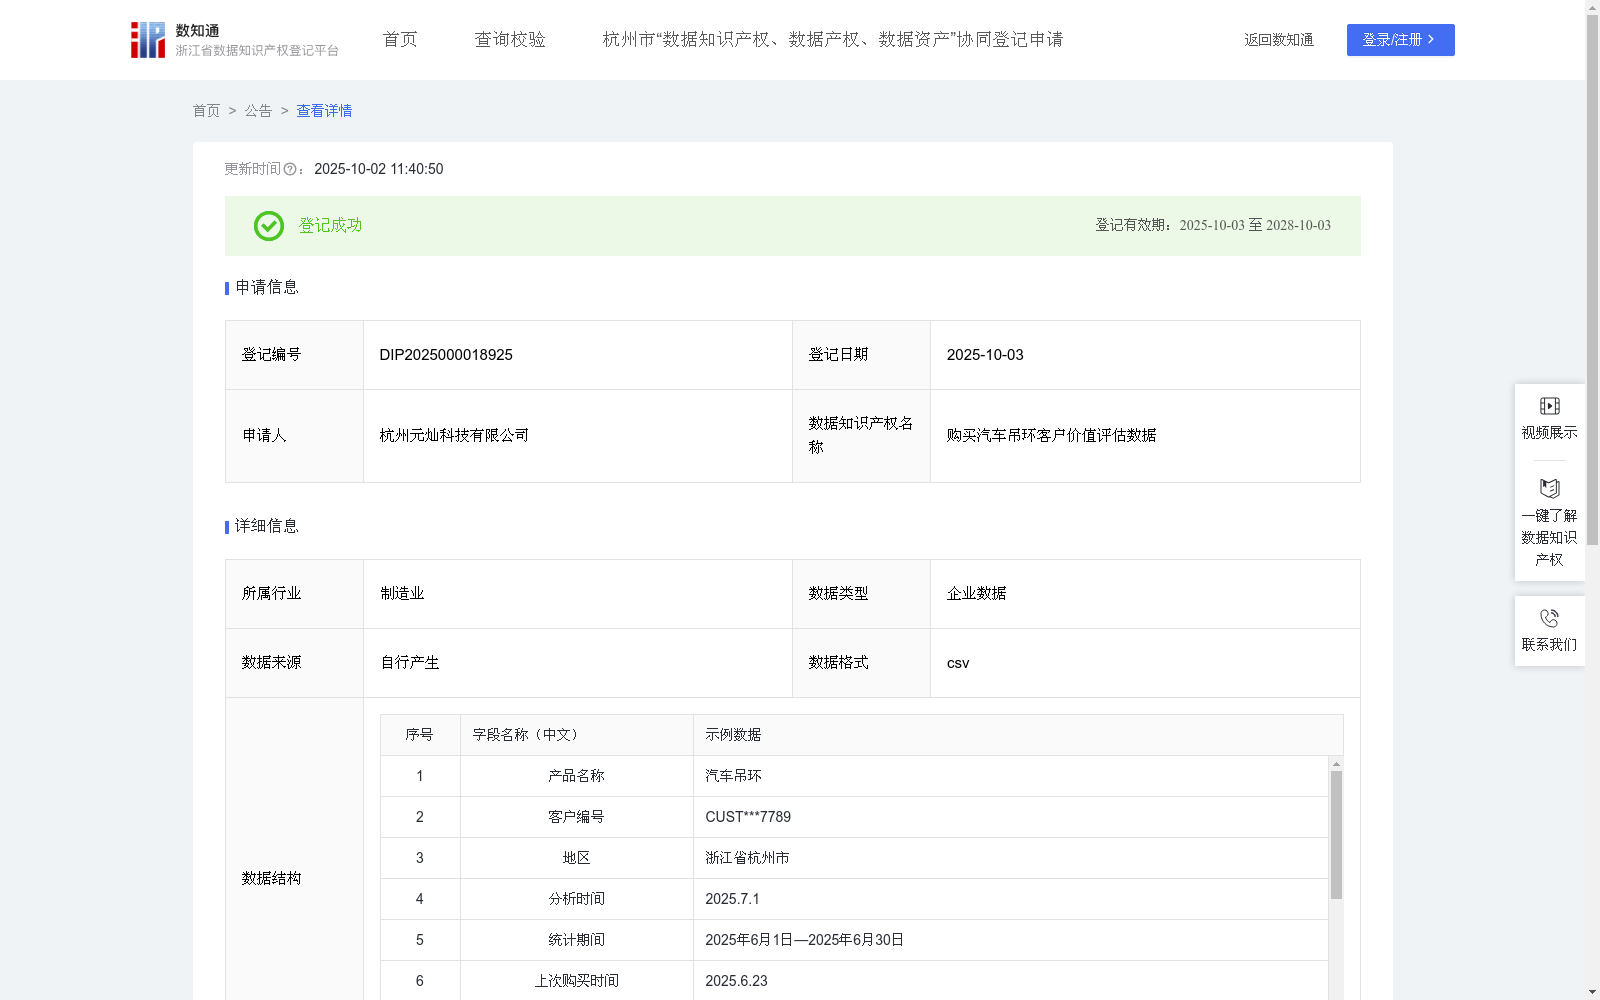Click the data table scroll-up arrow
This screenshot has height=1000, width=1600.
click(x=1336, y=764)
